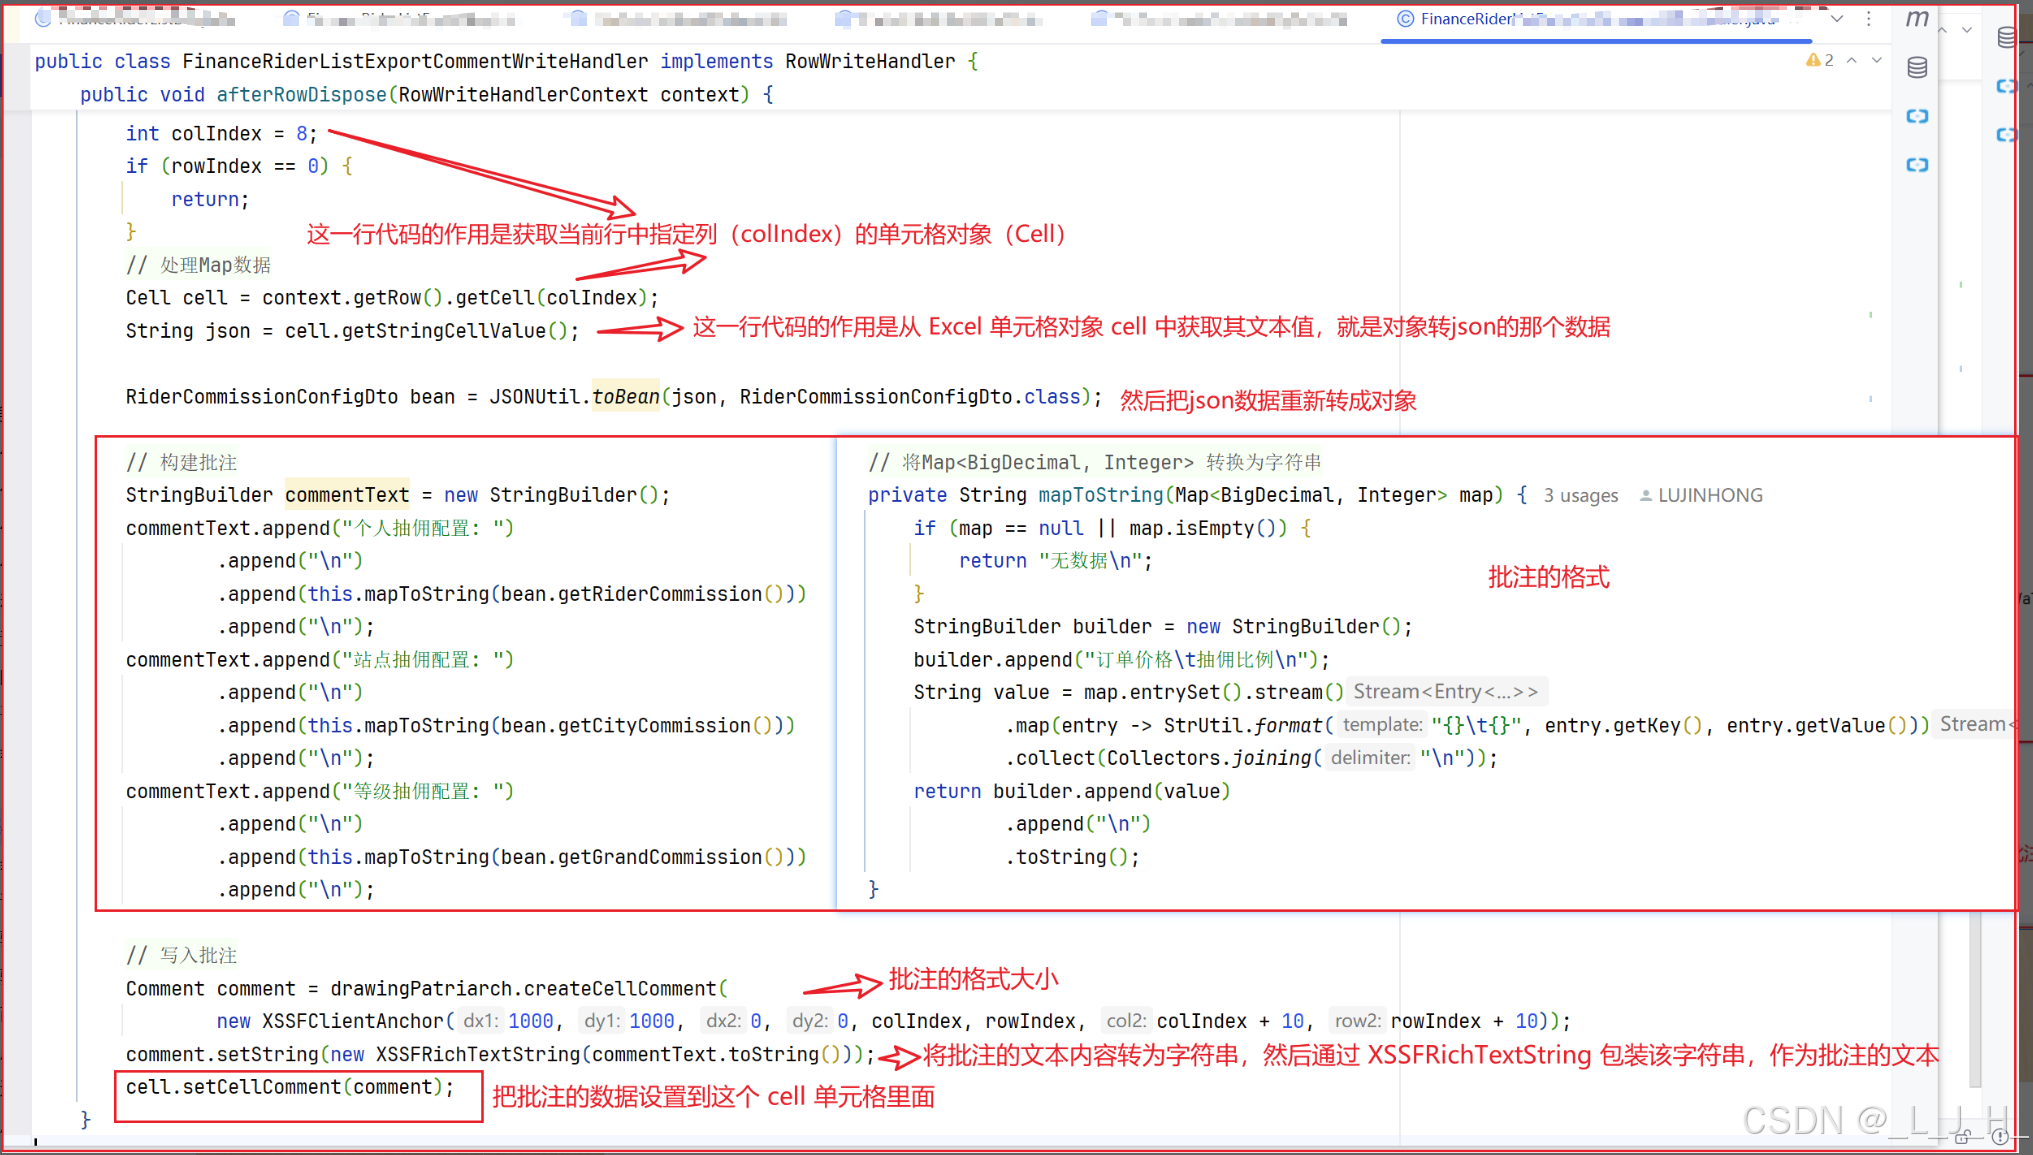Click the 'col2:' parameter hint
The image size is (2033, 1155).
tap(1126, 1021)
